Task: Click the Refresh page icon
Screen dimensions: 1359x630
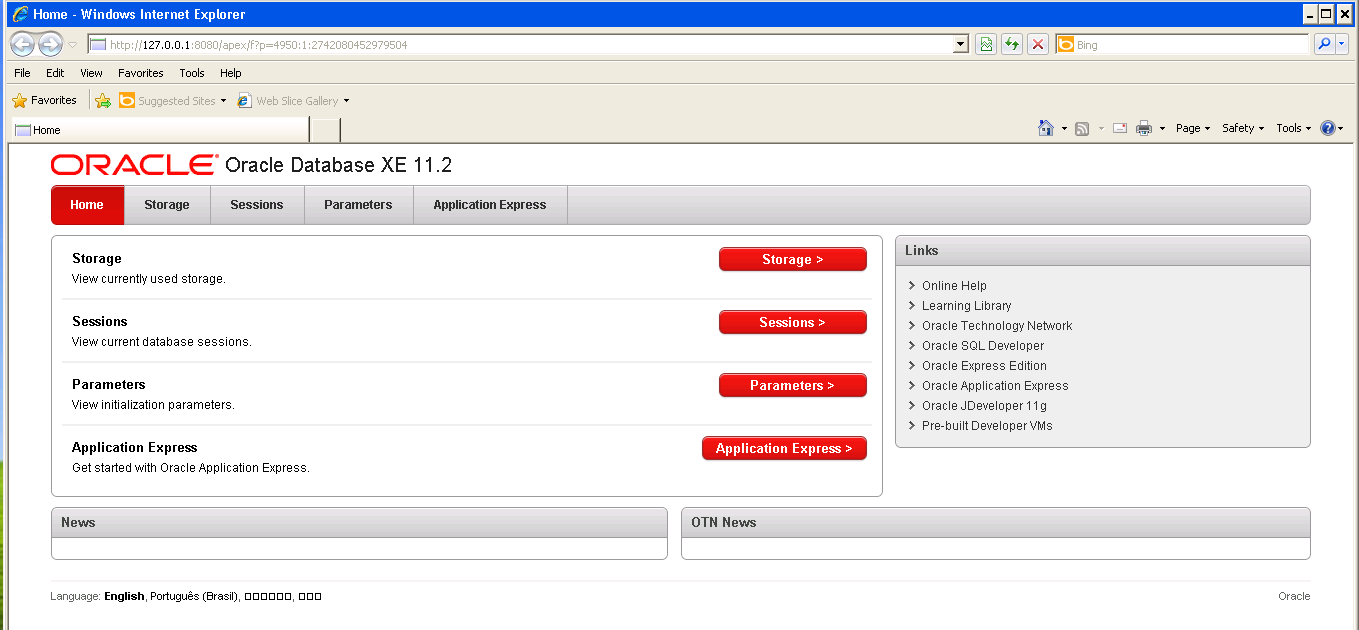Action: point(1012,44)
